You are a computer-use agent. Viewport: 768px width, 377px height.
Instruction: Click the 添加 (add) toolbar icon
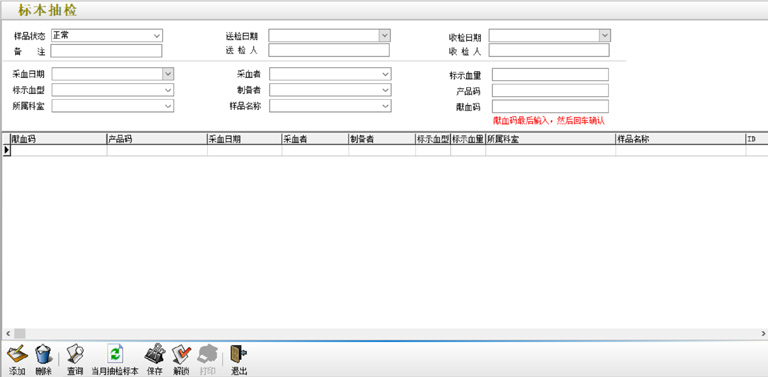tap(17, 354)
